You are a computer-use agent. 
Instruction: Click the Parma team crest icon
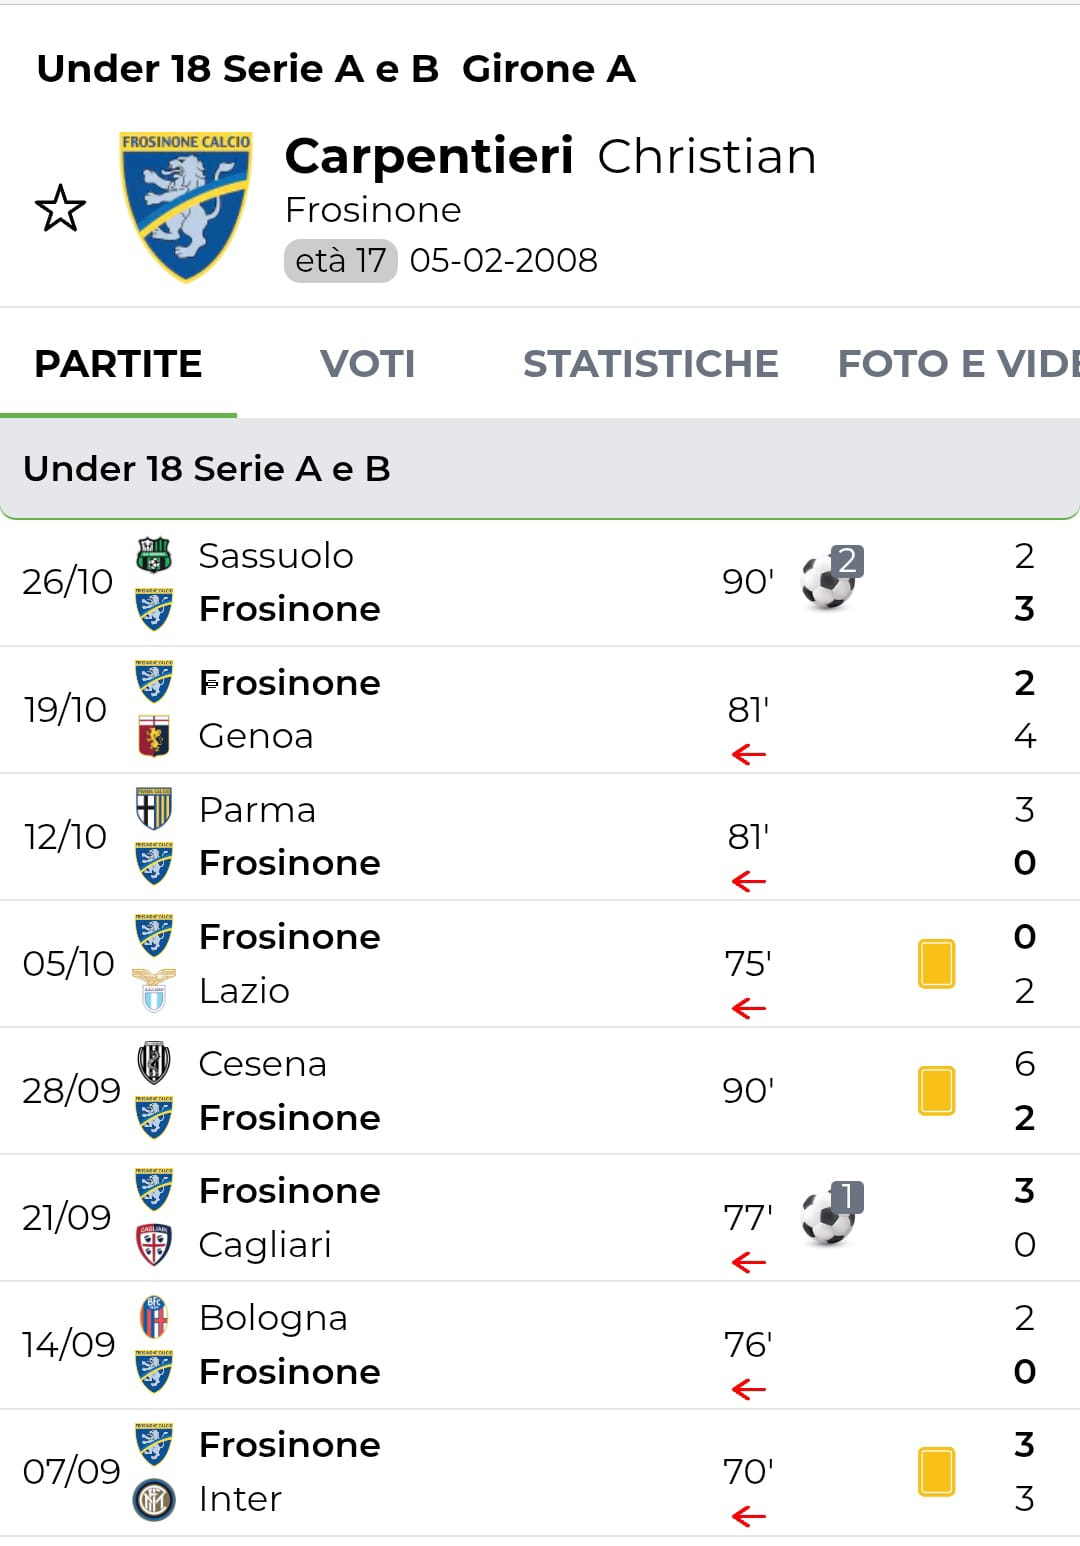tap(154, 809)
